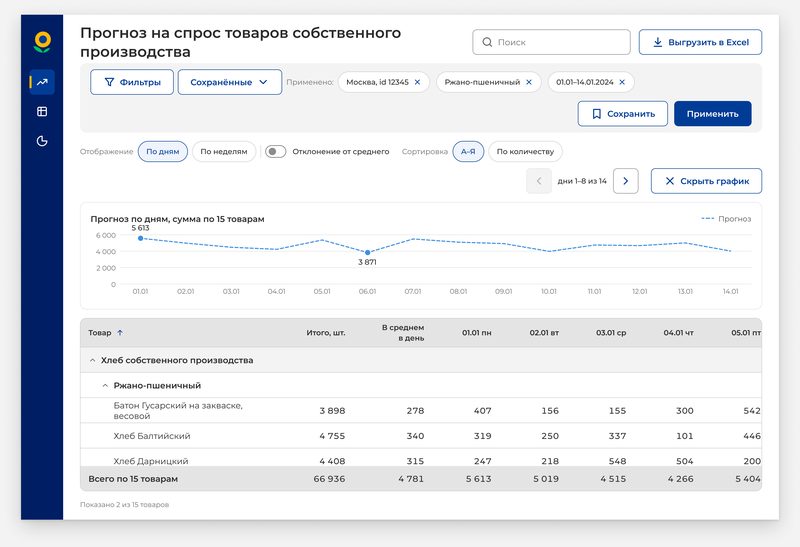The height and width of the screenshot is (547, 800).
Task: Click 06.01 label on chart axis
Action: [367, 291]
